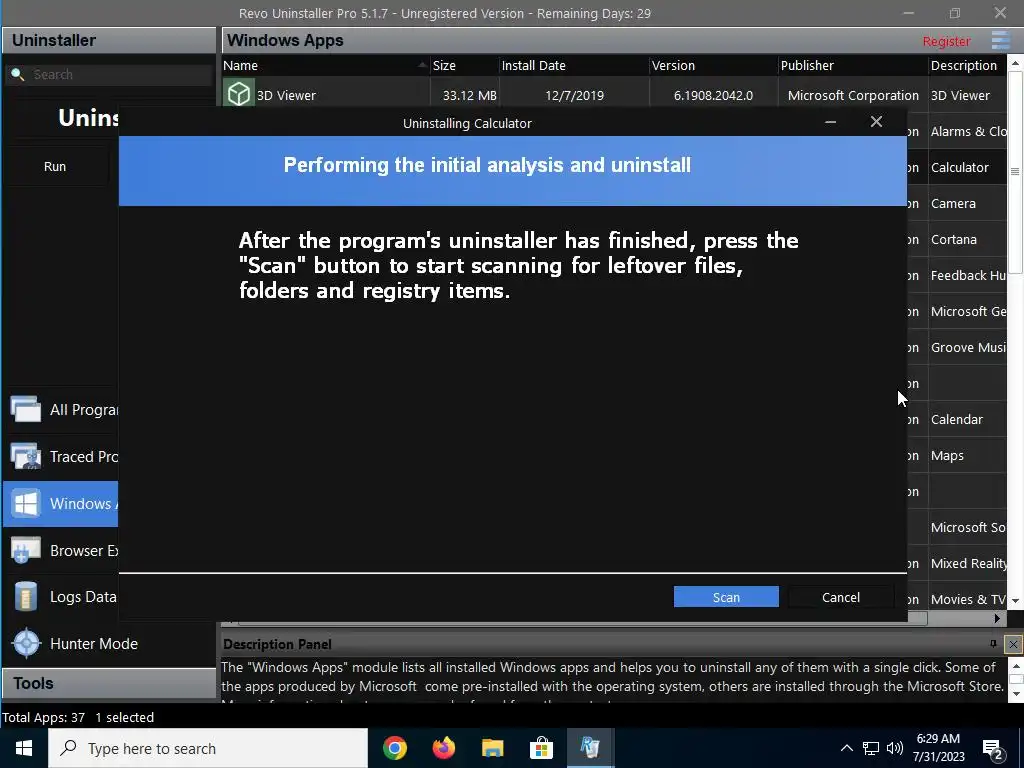Click the taskbar search box

[208, 748]
